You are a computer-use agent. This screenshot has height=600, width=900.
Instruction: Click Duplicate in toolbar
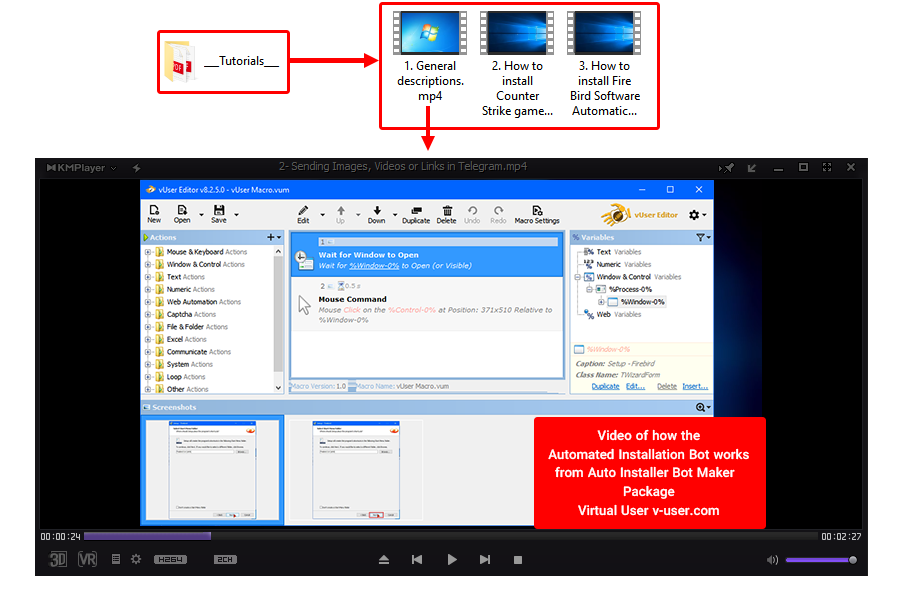(x=416, y=214)
